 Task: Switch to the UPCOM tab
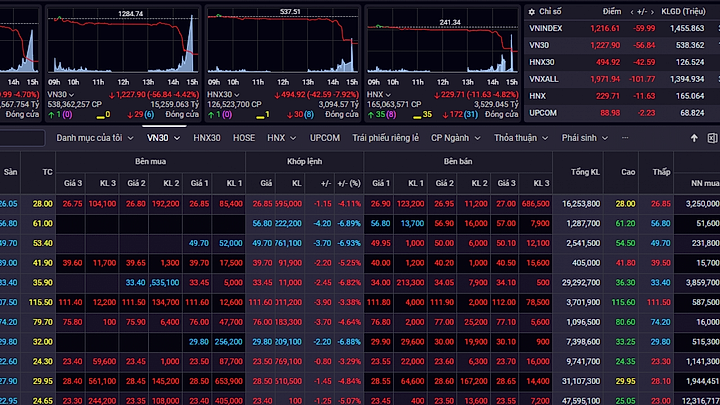325,138
